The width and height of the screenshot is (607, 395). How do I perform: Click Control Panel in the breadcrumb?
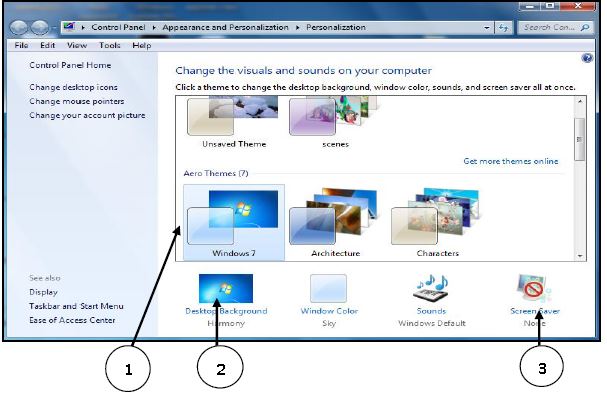pos(118,27)
